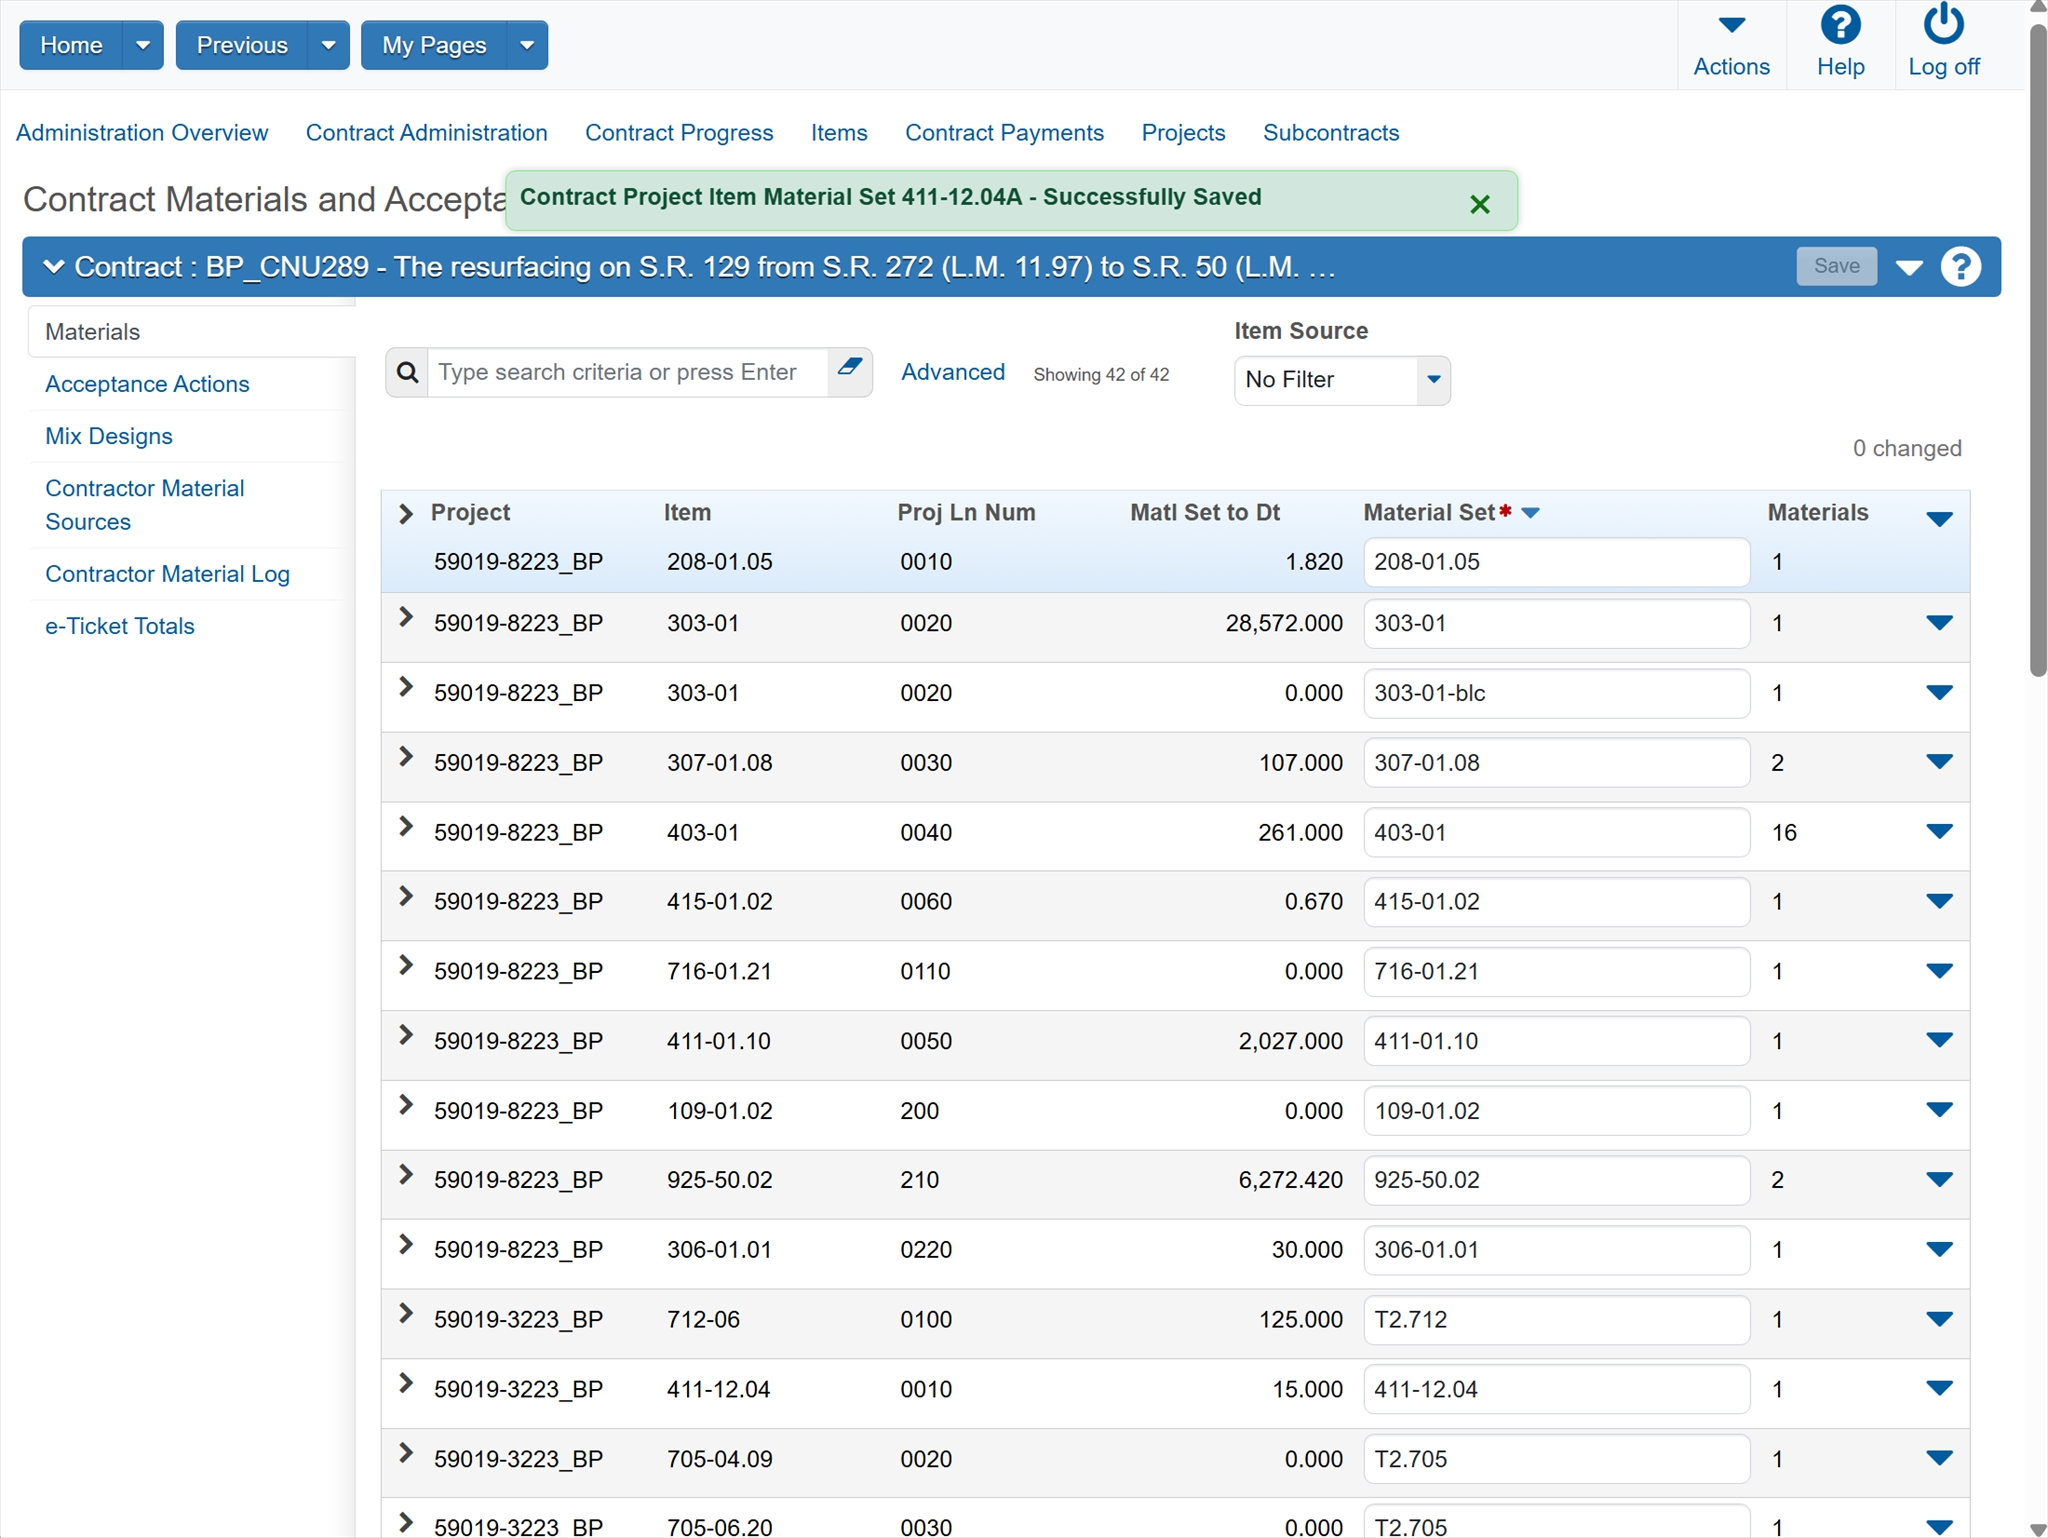This screenshot has height=1538, width=2048.
Task: Click the eraser clear-search icon
Action: 850,369
